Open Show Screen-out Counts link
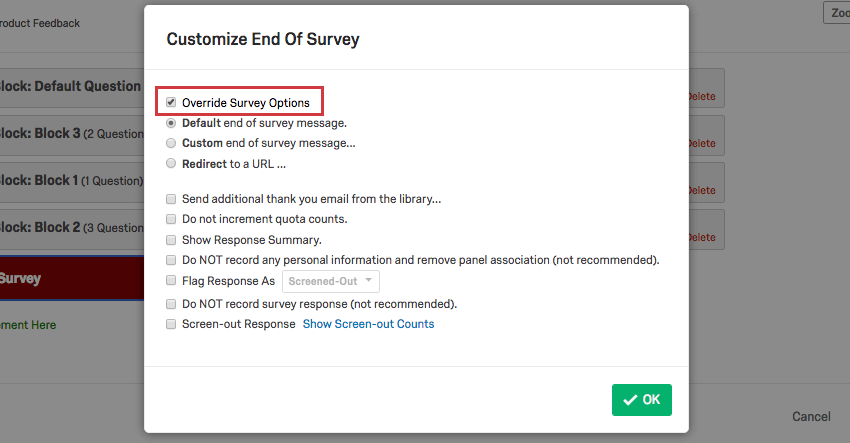The width and height of the screenshot is (850, 443). [368, 324]
